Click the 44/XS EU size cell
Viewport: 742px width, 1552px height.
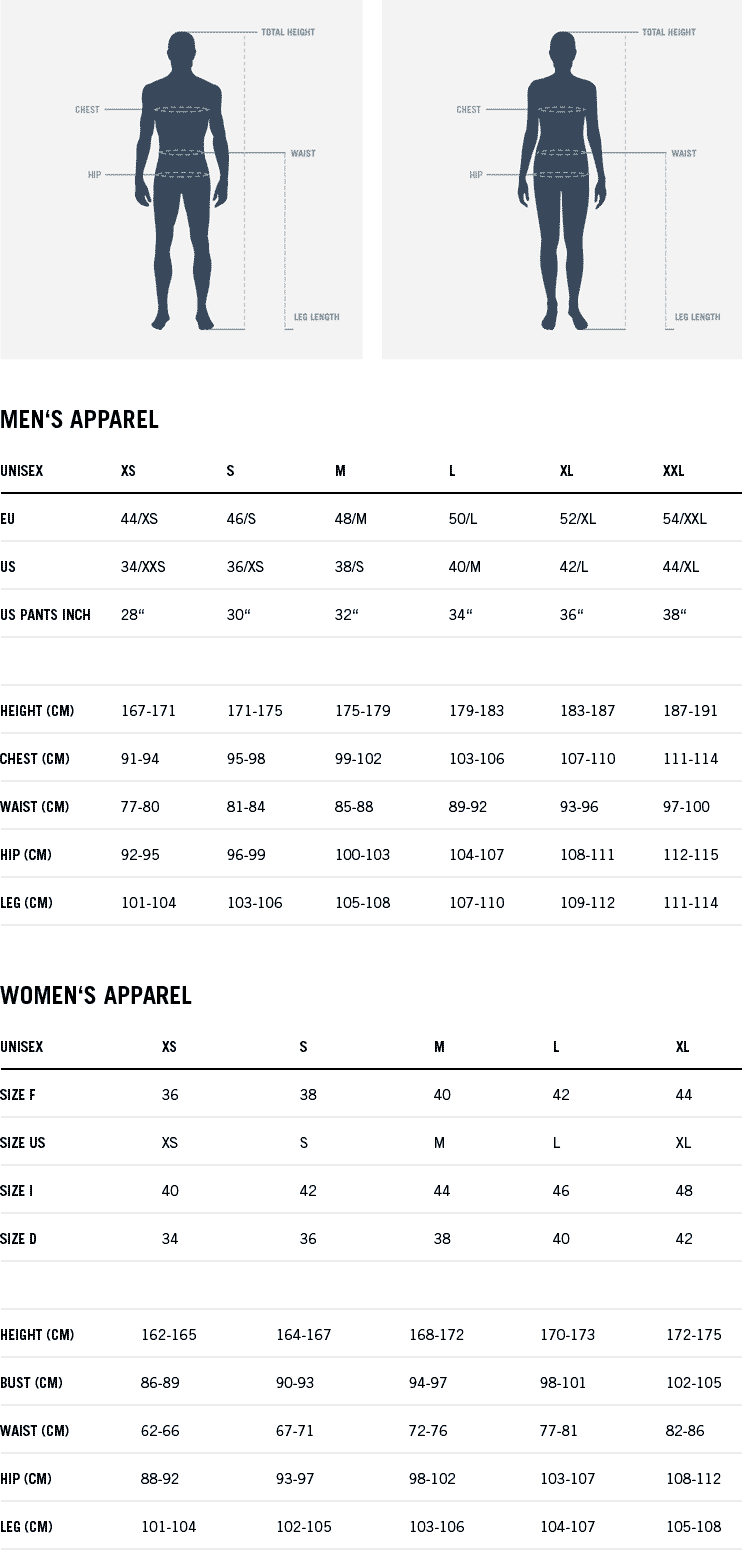tap(139, 519)
